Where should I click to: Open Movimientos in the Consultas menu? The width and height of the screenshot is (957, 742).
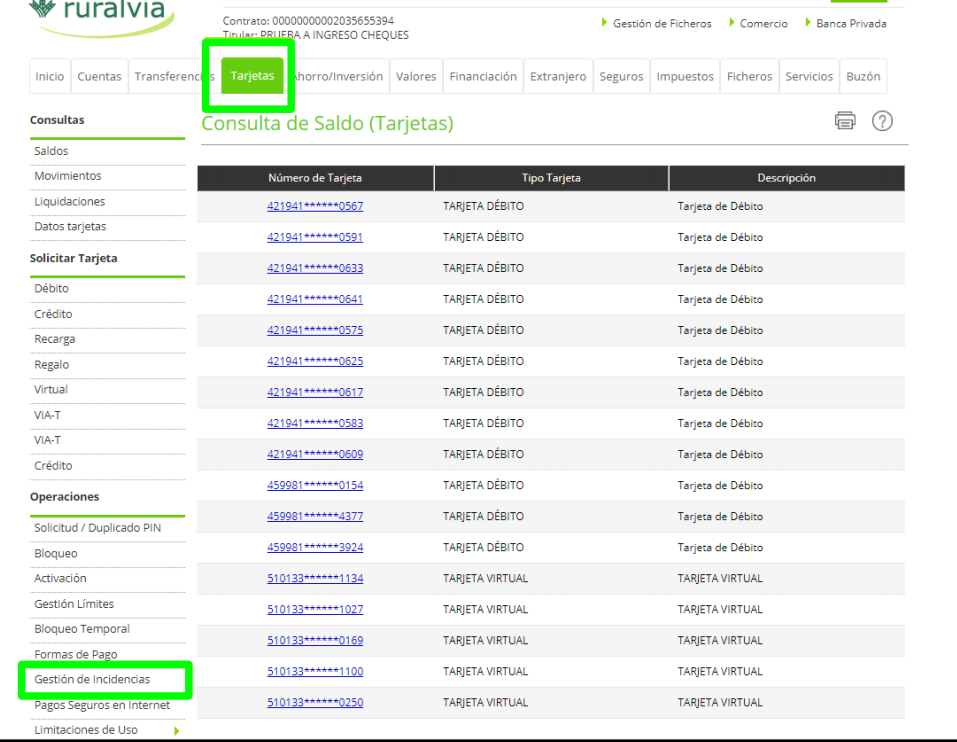67,176
